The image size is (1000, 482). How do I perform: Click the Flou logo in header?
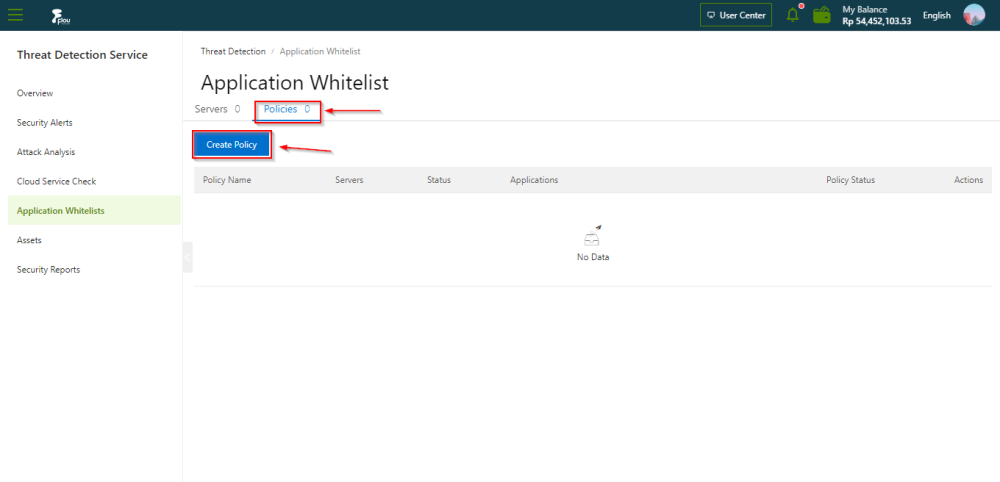61,16
